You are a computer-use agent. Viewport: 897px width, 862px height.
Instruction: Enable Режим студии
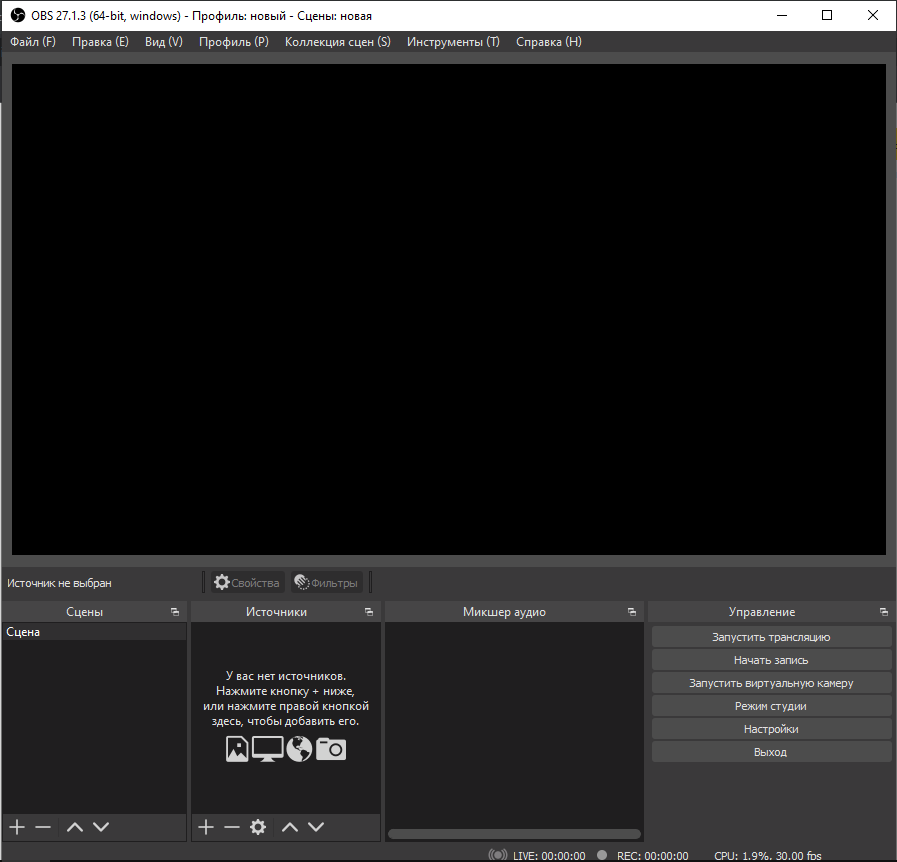tap(771, 706)
